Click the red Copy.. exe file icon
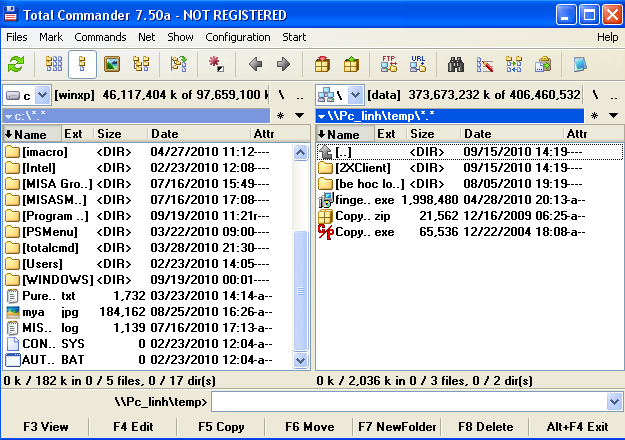Viewport: 625px width, 440px height. pos(326,232)
